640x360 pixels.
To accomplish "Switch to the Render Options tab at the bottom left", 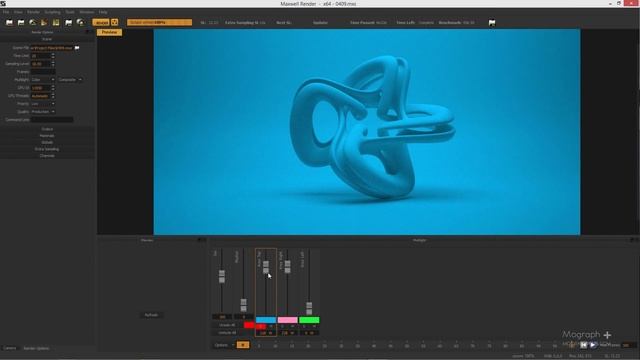I will [36, 348].
